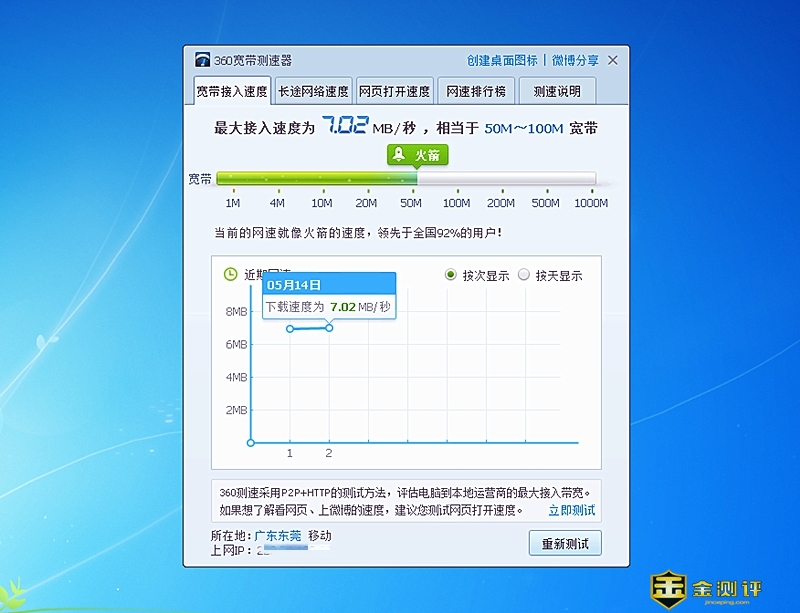
Task: Open the 测速说明 tab
Action: pos(557,91)
